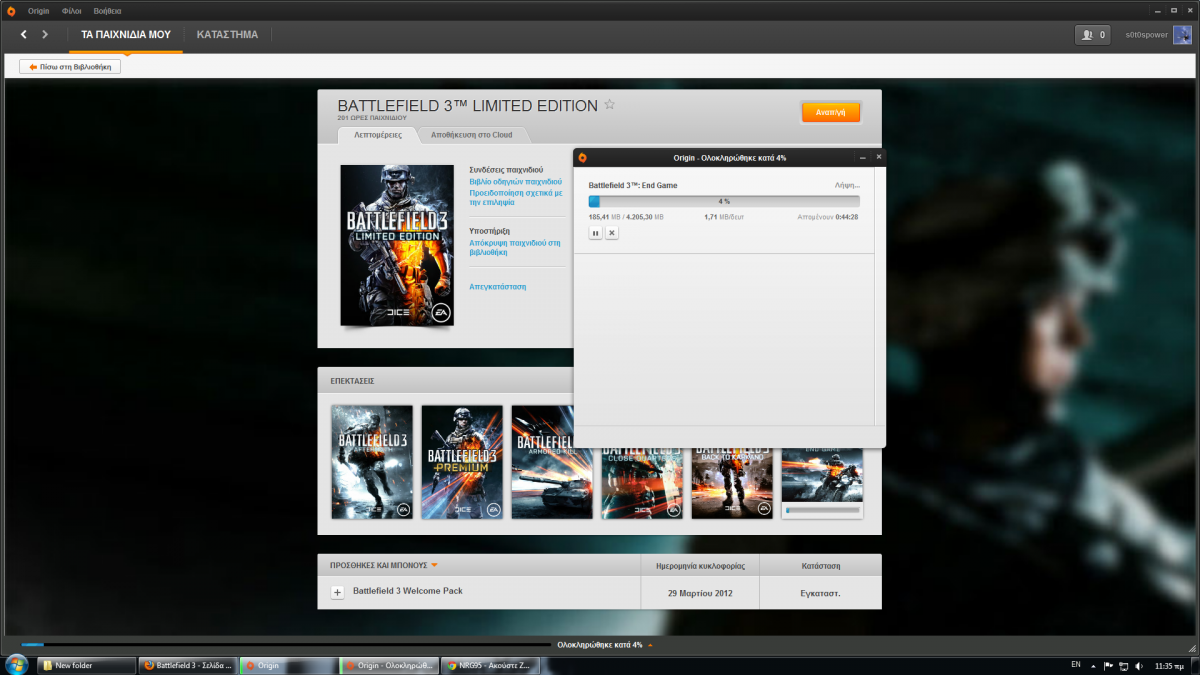Screen dimensions: 1200x675
Task: Open the Battlefield 3 Limited Edition box art
Action: point(397,245)
